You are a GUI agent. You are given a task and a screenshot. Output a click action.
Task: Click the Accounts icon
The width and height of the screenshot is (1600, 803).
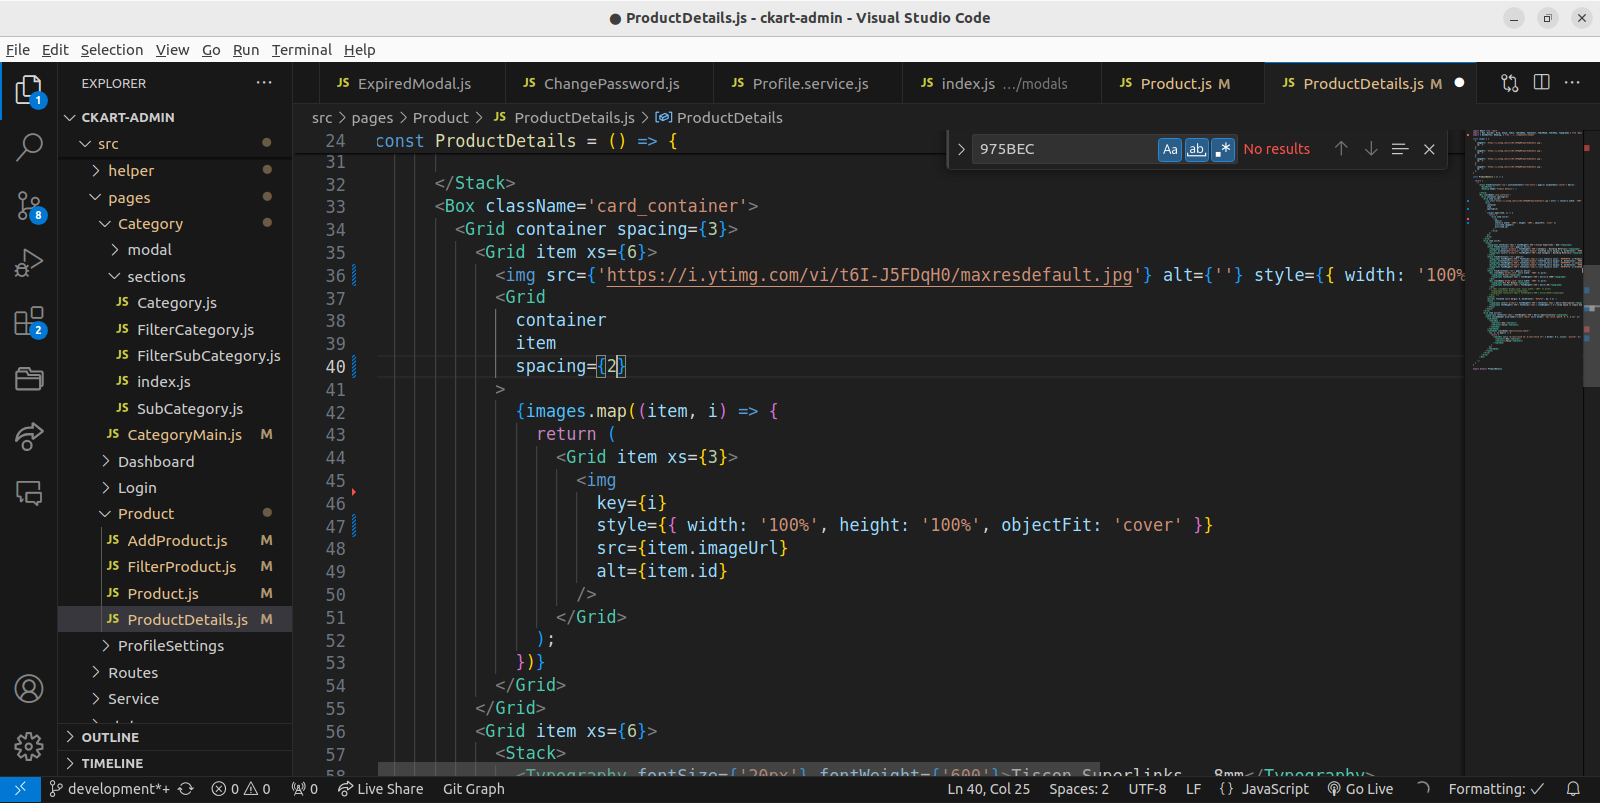pyautogui.click(x=29, y=689)
